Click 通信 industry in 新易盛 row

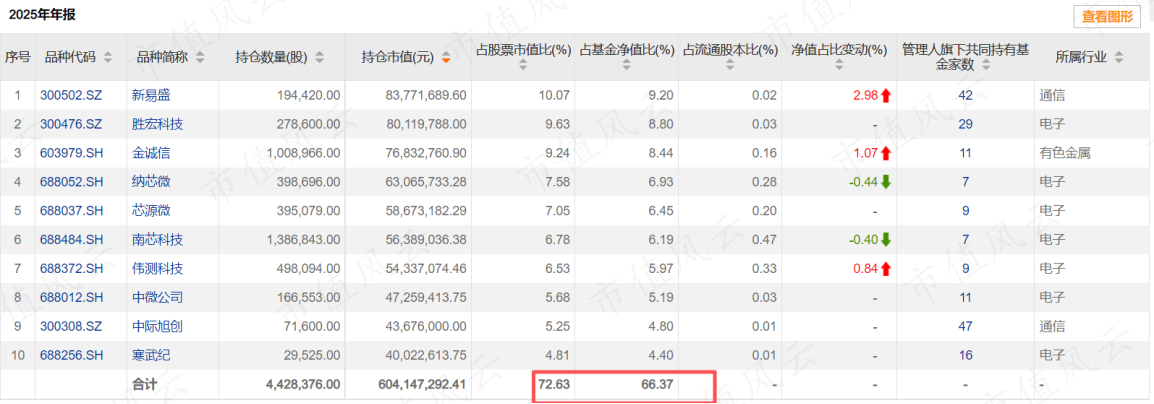coord(1054,95)
